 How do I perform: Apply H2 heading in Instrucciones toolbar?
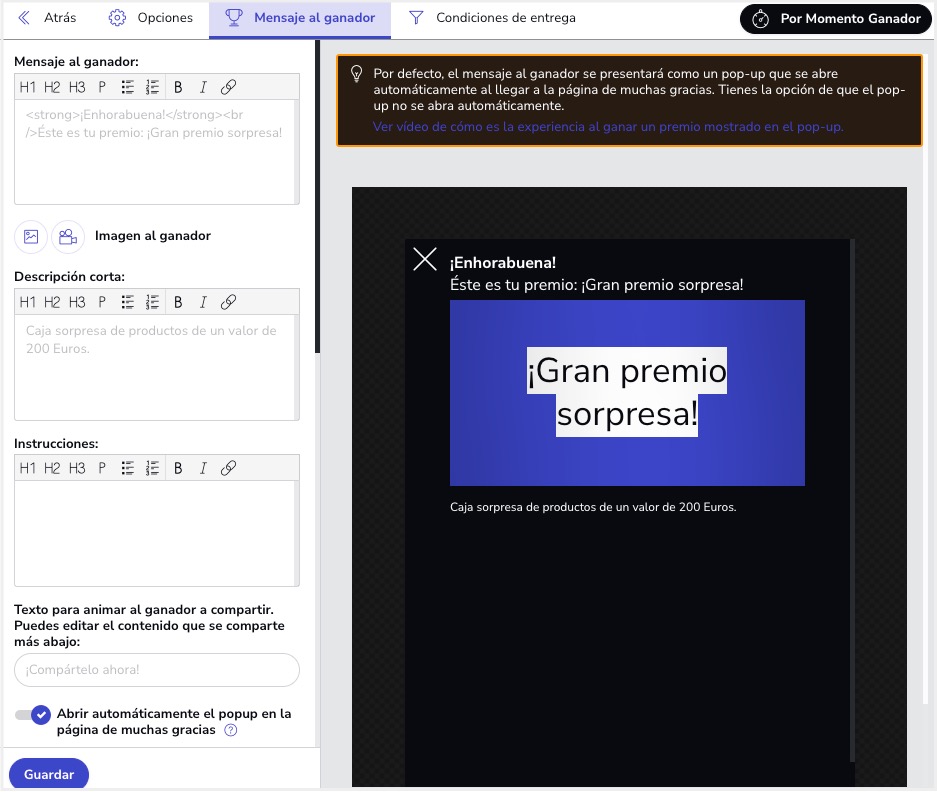[x=52, y=468]
